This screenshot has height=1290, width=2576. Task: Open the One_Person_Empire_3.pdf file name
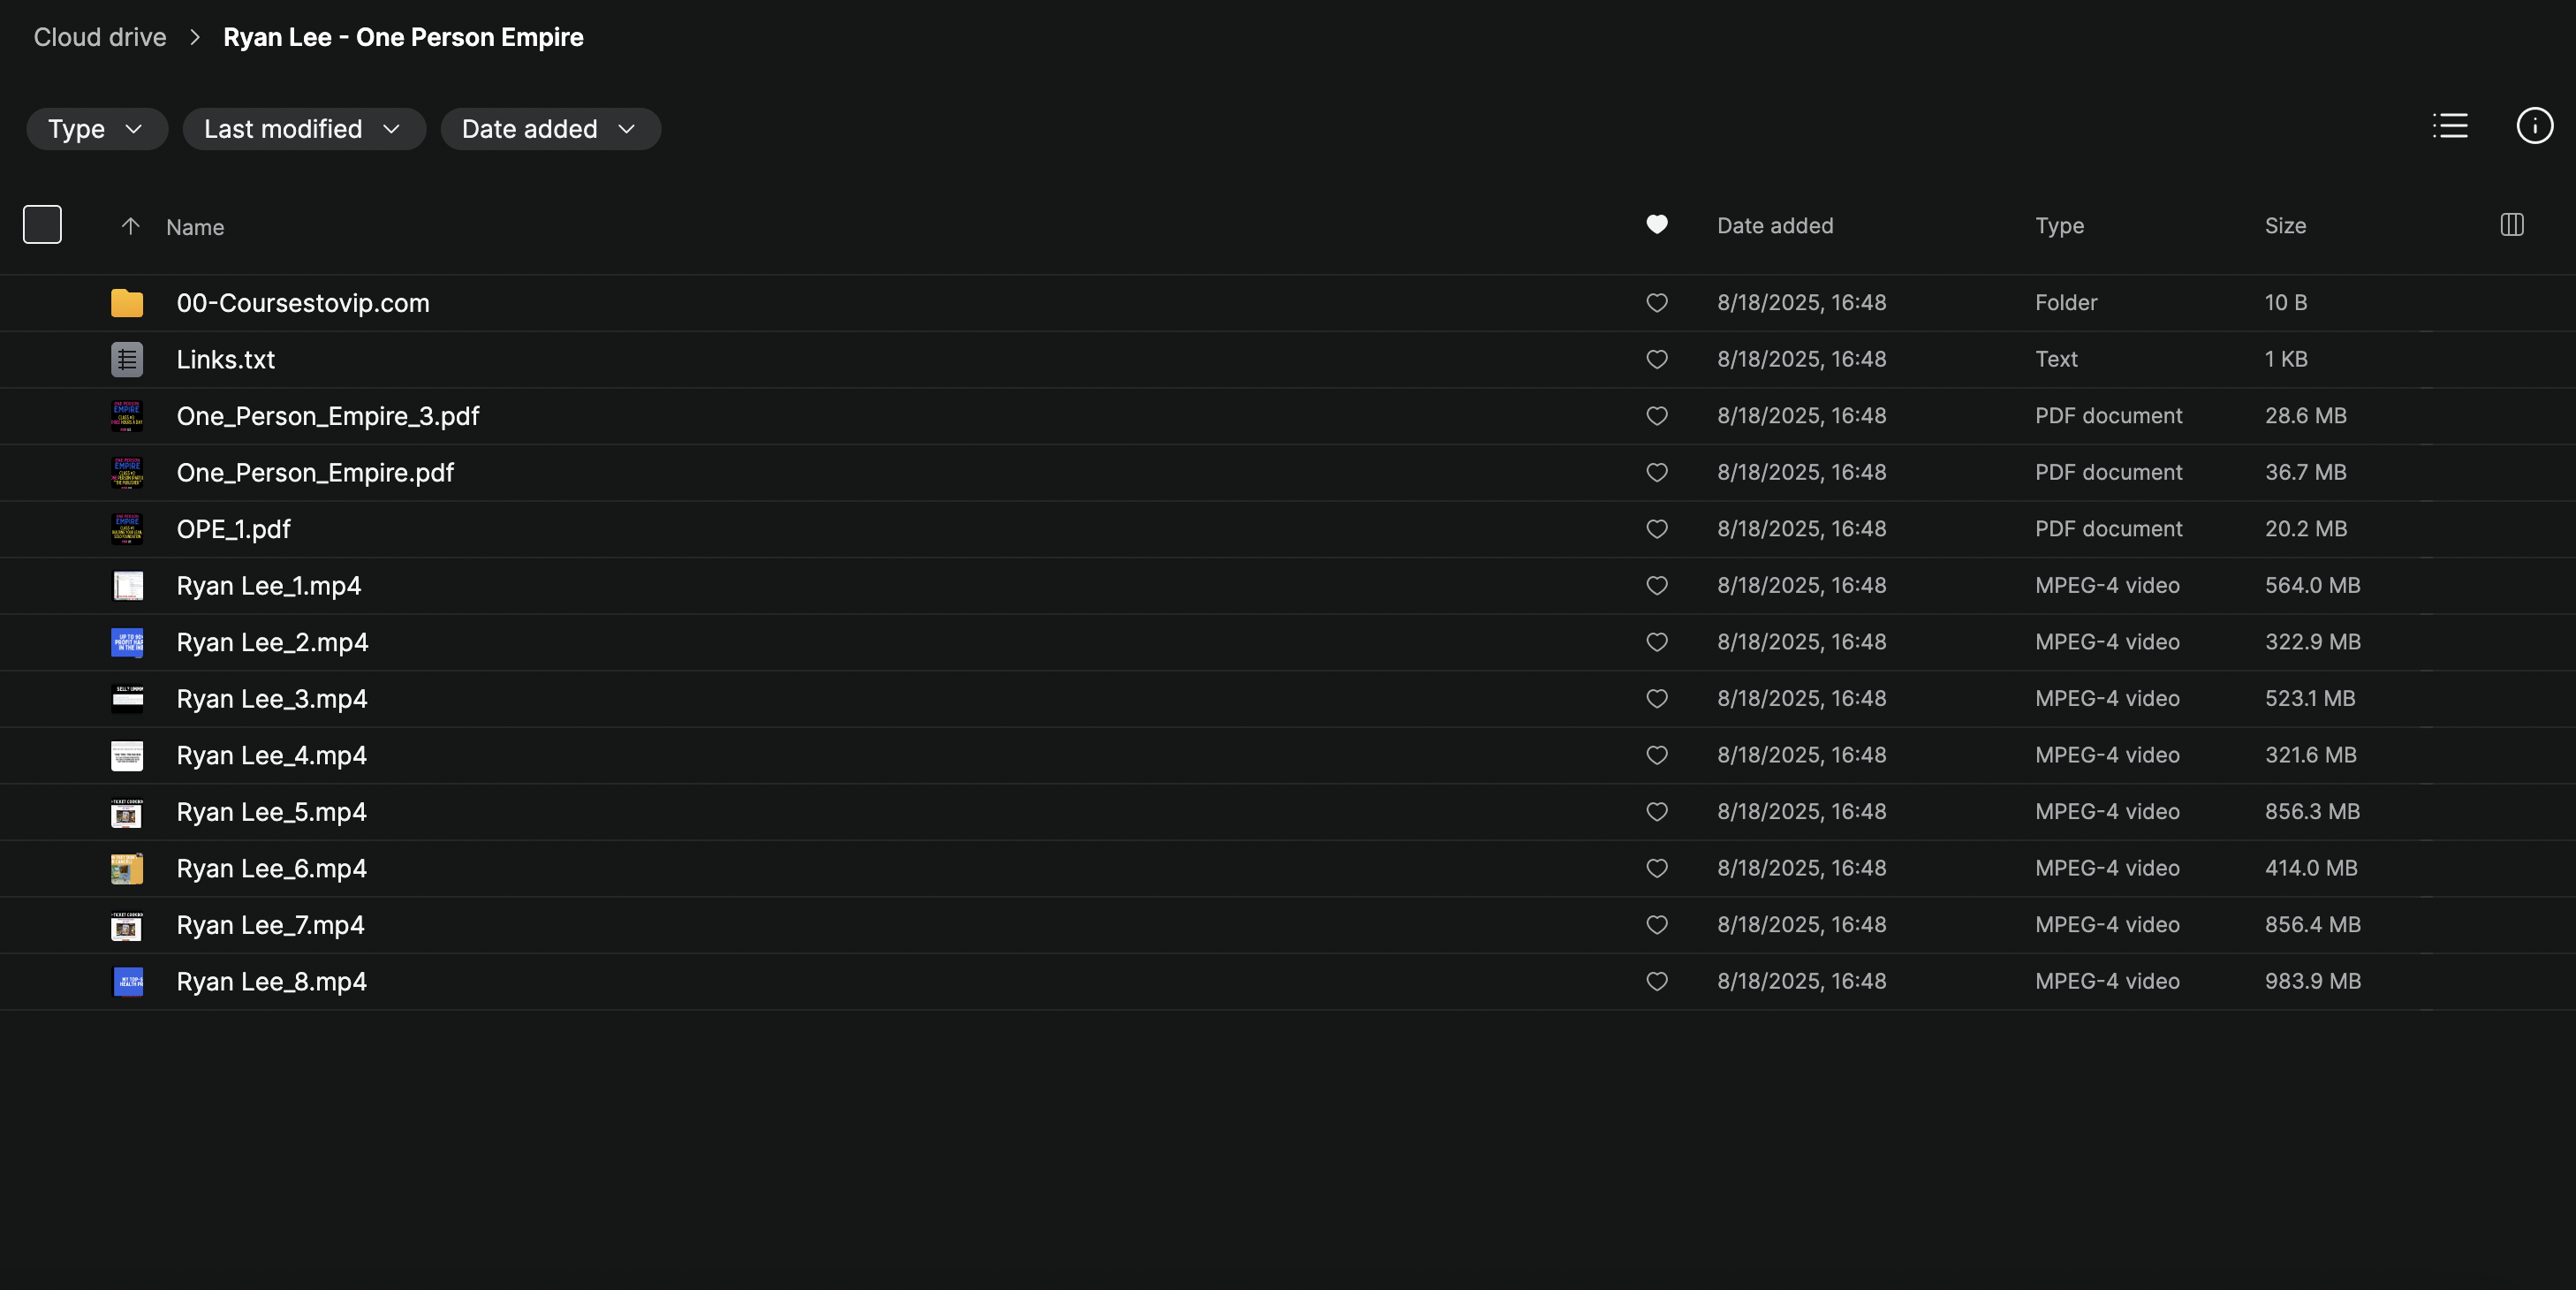coord(328,416)
